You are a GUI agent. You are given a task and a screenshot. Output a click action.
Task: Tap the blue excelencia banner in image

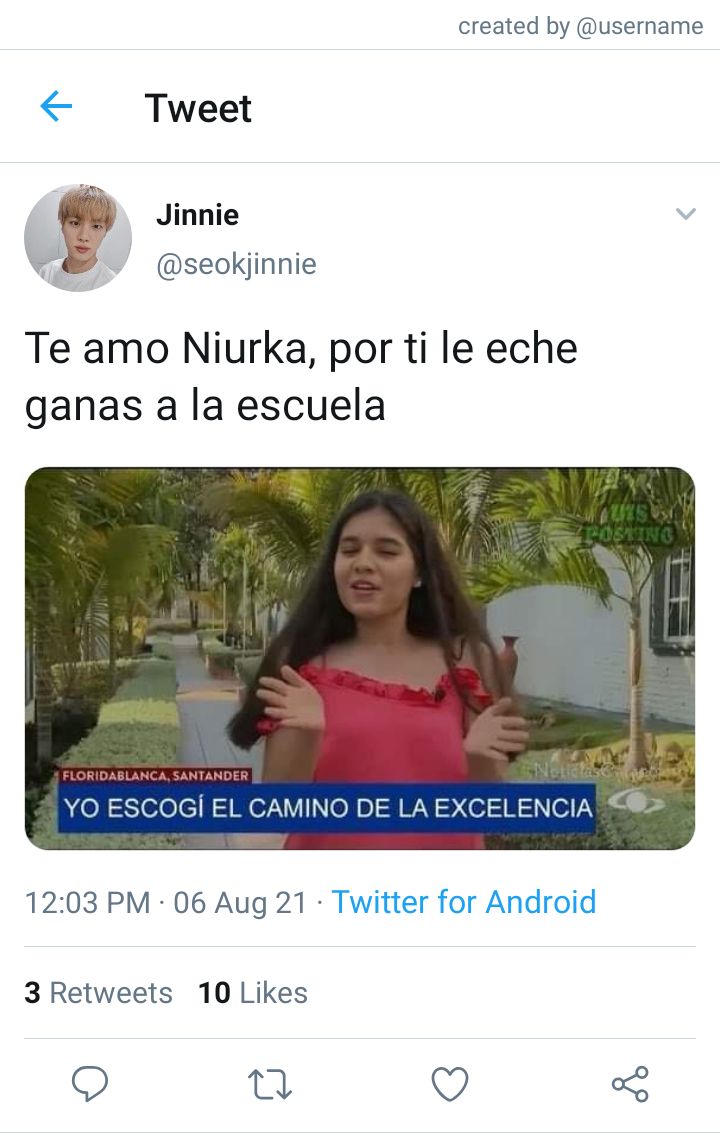coord(327,808)
